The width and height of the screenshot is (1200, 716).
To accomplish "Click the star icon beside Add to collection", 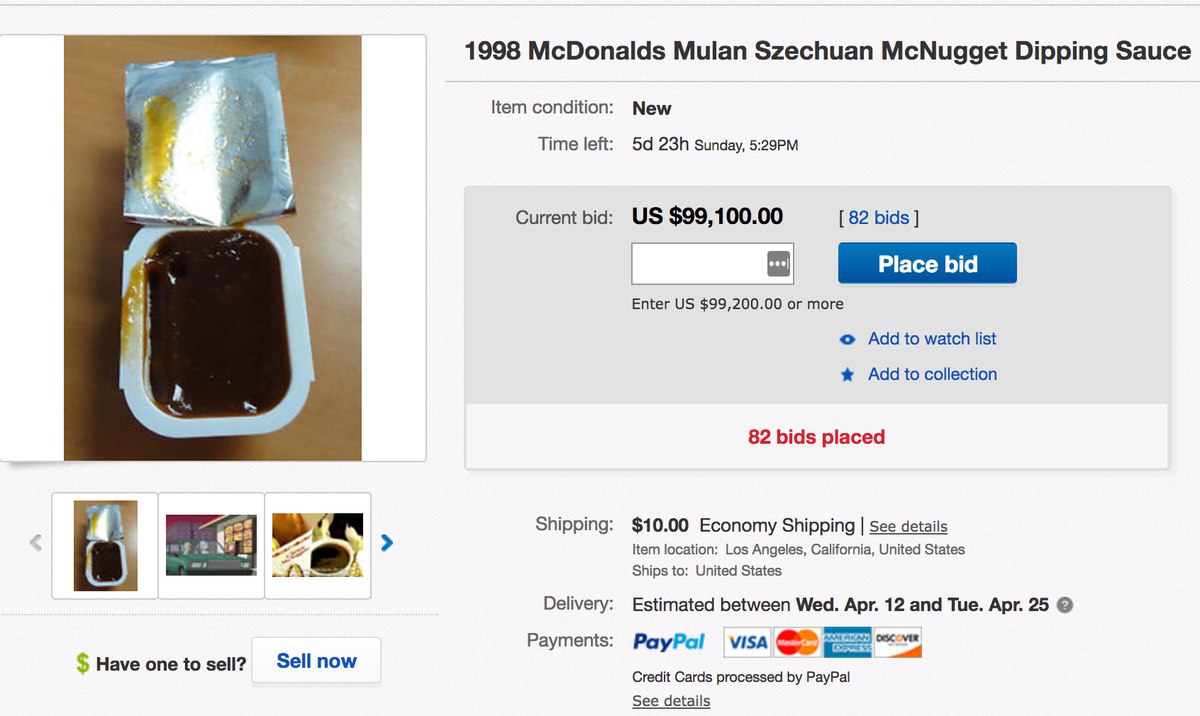I will [x=847, y=375].
